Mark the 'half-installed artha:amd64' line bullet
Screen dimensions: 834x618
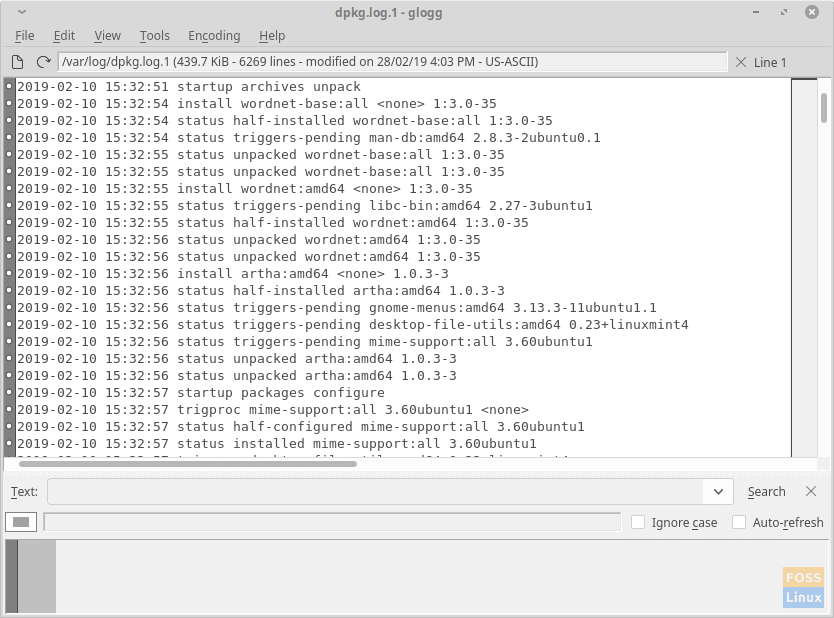point(9,290)
